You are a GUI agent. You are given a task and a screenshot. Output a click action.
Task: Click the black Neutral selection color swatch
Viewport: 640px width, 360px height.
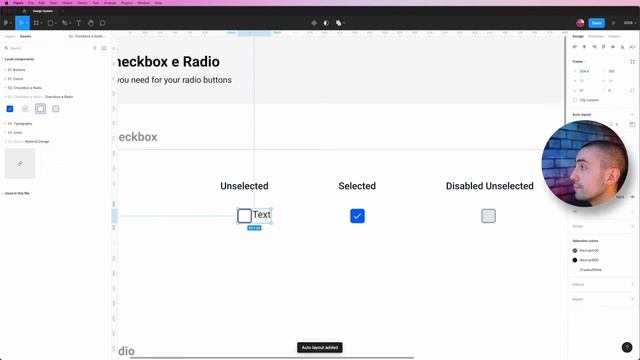click(x=575, y=260)
